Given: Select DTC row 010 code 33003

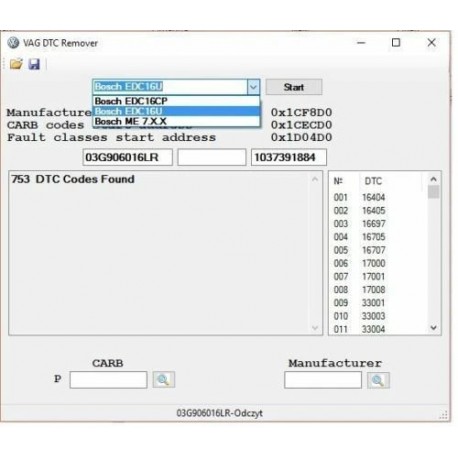Looking at the screenshot, I should (378, 316).
